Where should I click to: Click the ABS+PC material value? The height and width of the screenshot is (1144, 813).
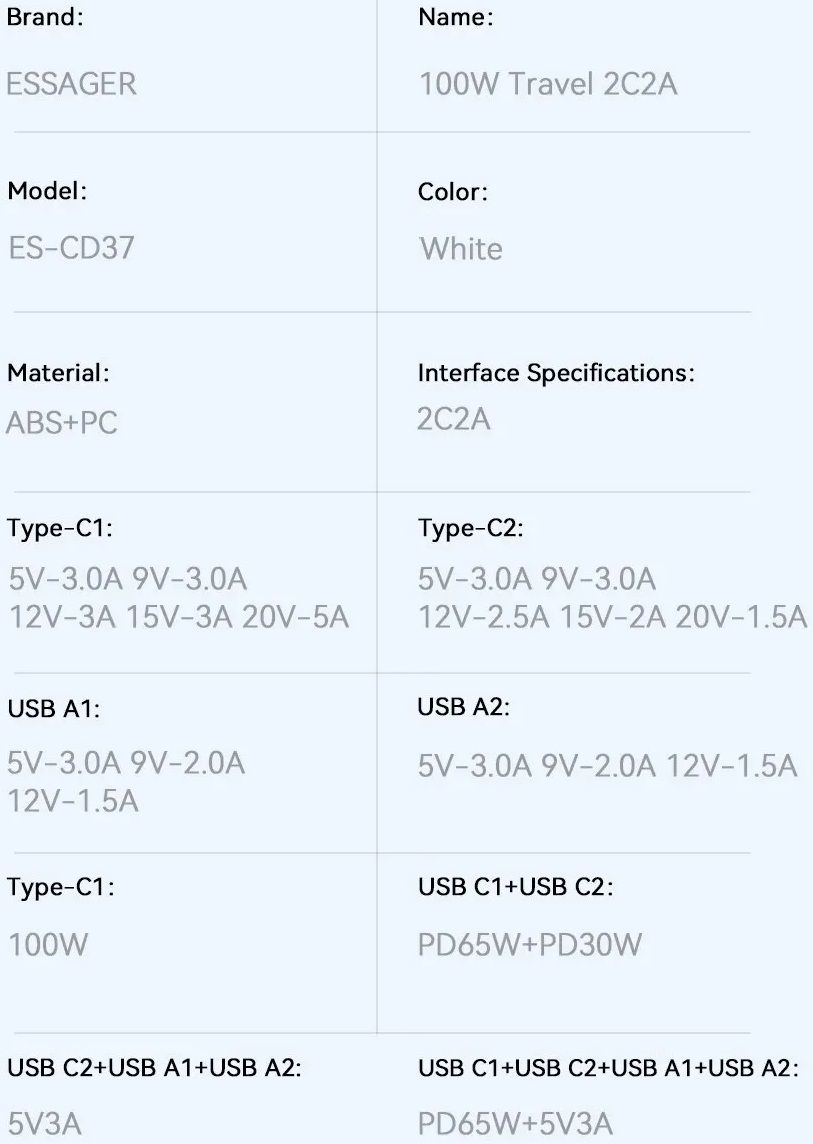point(62,422)
